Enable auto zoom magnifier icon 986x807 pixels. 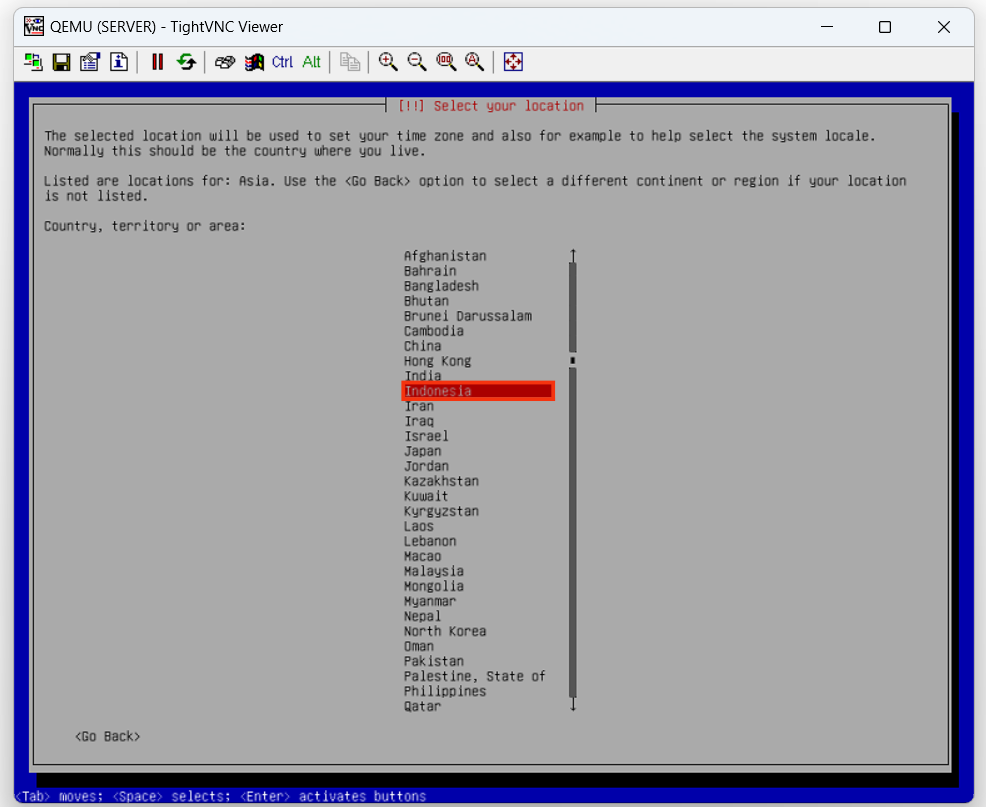pos(474,62)
